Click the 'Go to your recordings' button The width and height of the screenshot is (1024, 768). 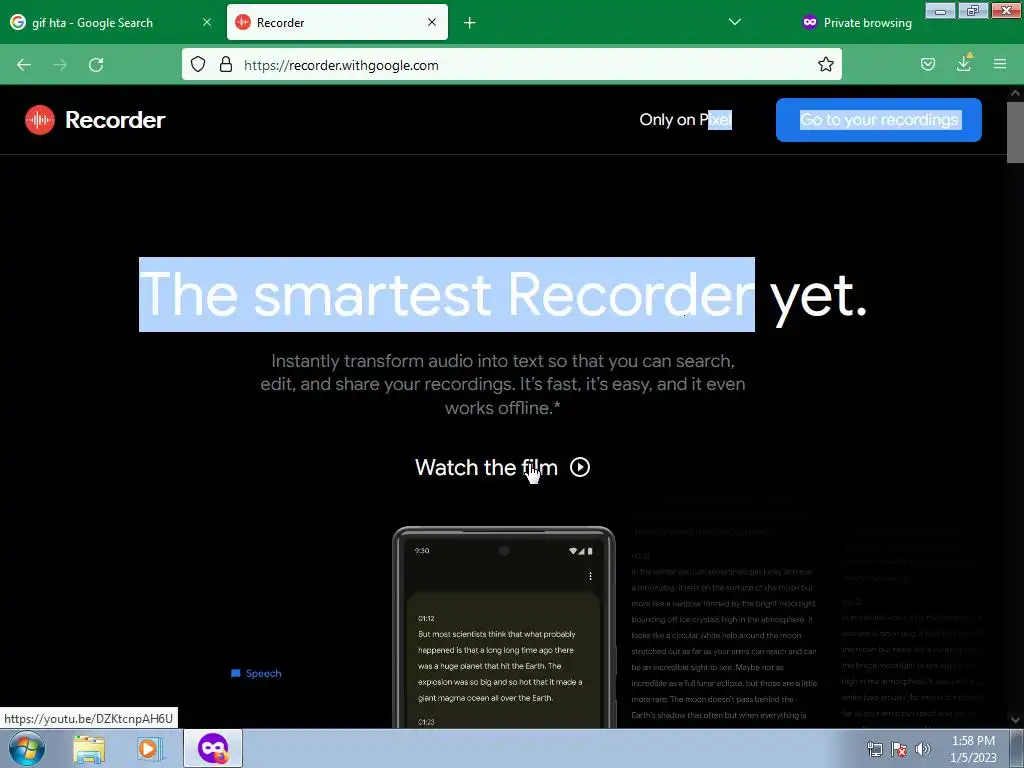coord(878,120)
